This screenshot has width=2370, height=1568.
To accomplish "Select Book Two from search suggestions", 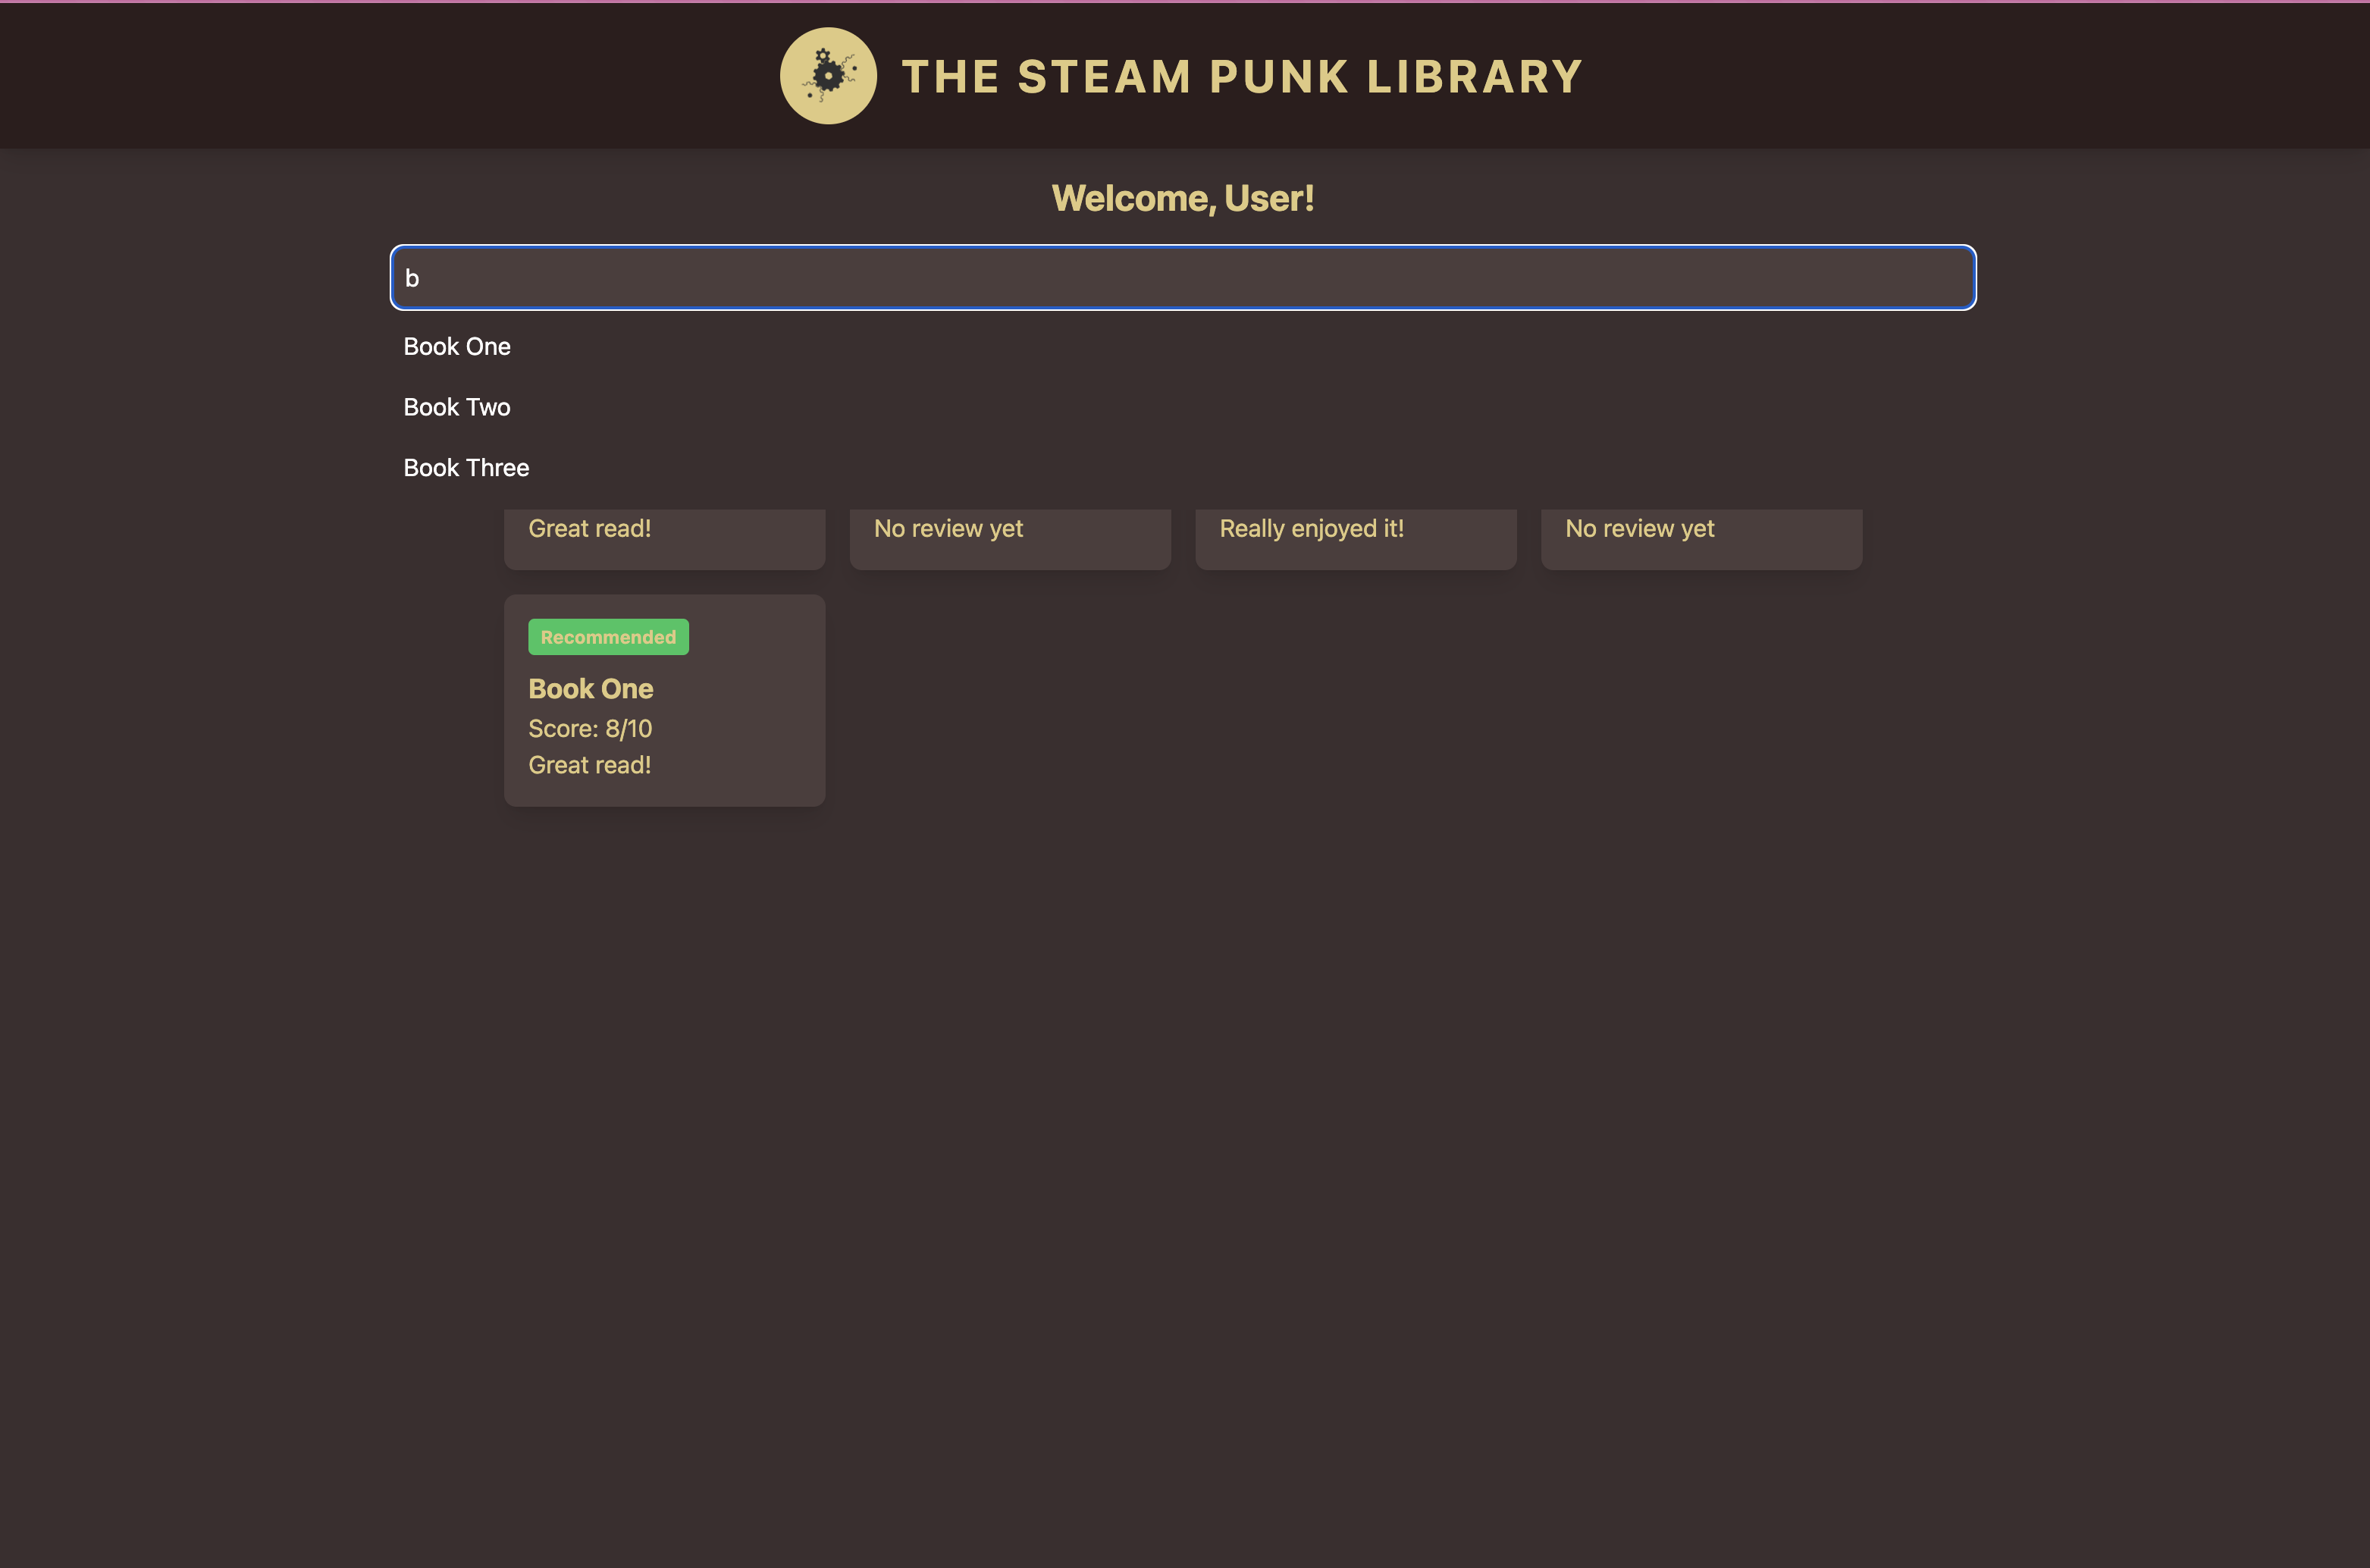I will 457,407.
